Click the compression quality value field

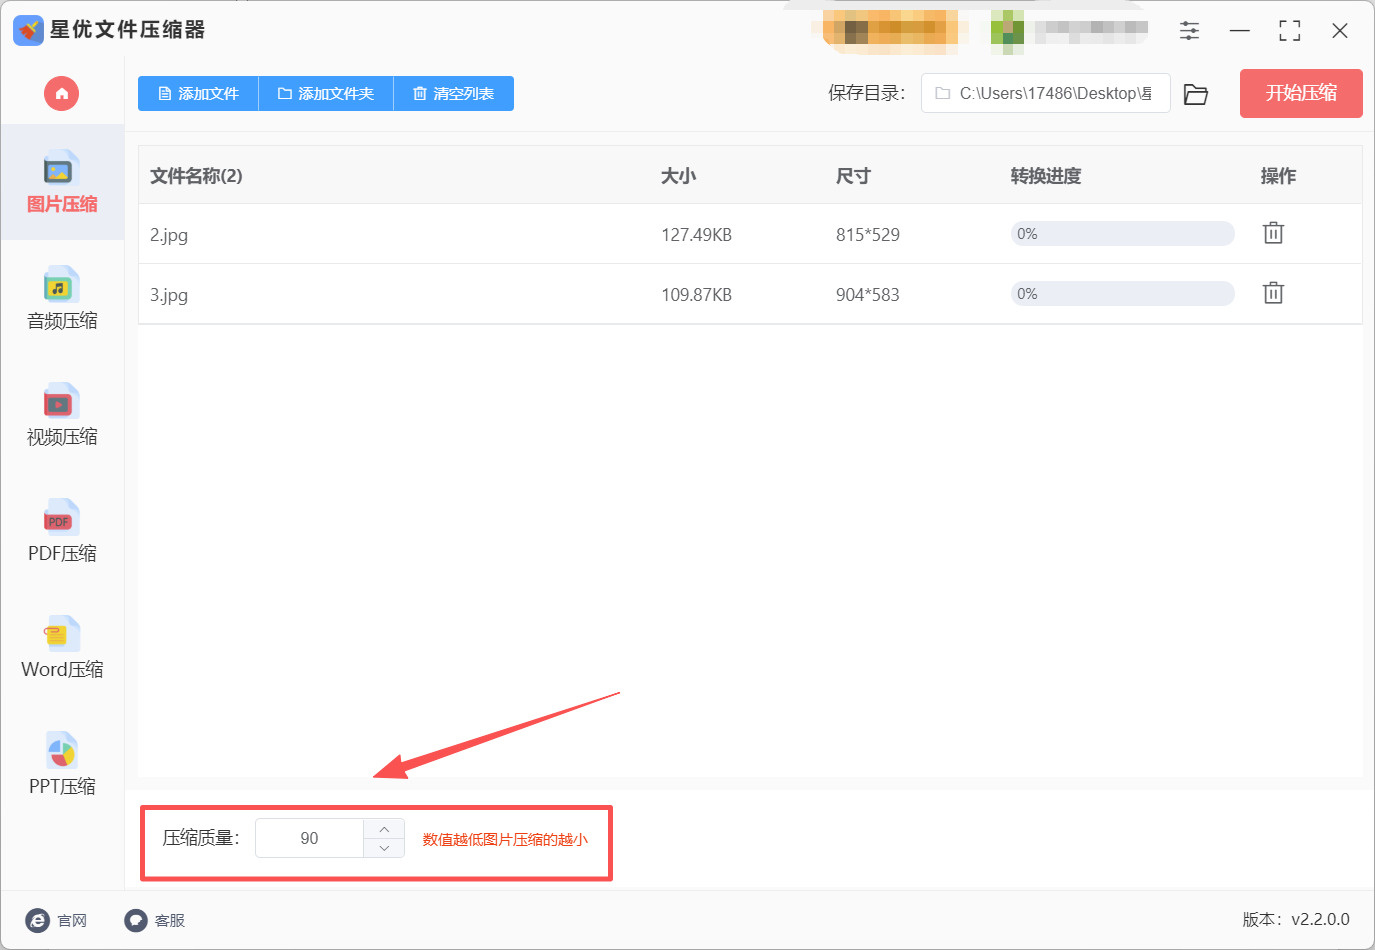coord(309,838)
